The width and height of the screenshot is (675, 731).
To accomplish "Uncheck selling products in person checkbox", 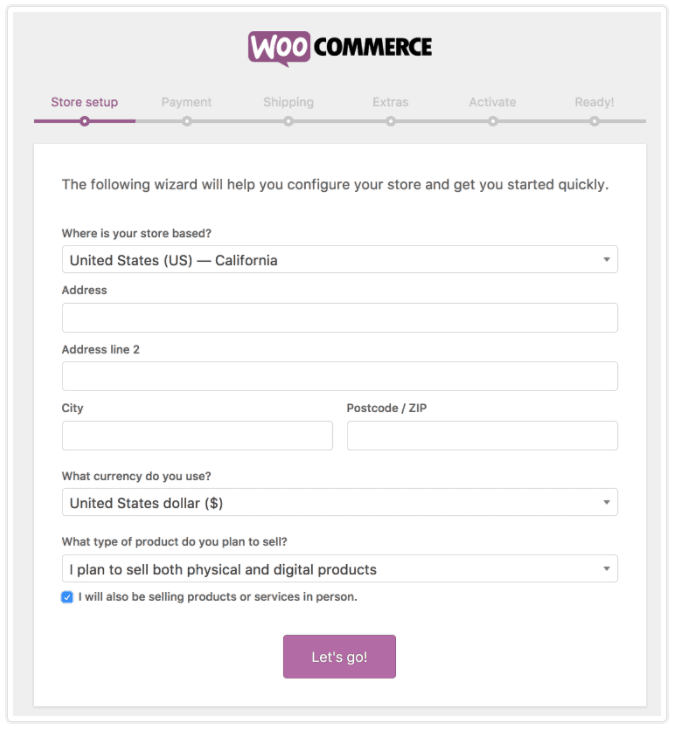I will click(x=67, y=597).
